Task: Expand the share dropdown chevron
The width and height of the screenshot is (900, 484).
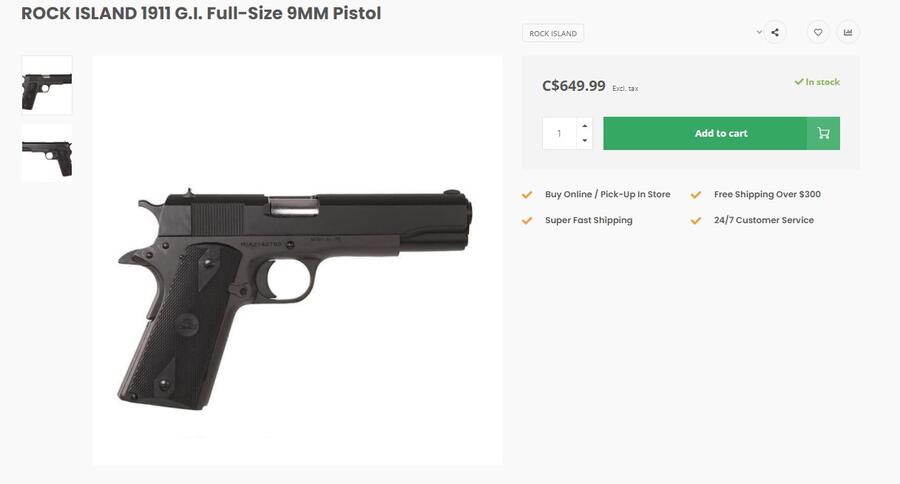Action: (x=759, y=32)
